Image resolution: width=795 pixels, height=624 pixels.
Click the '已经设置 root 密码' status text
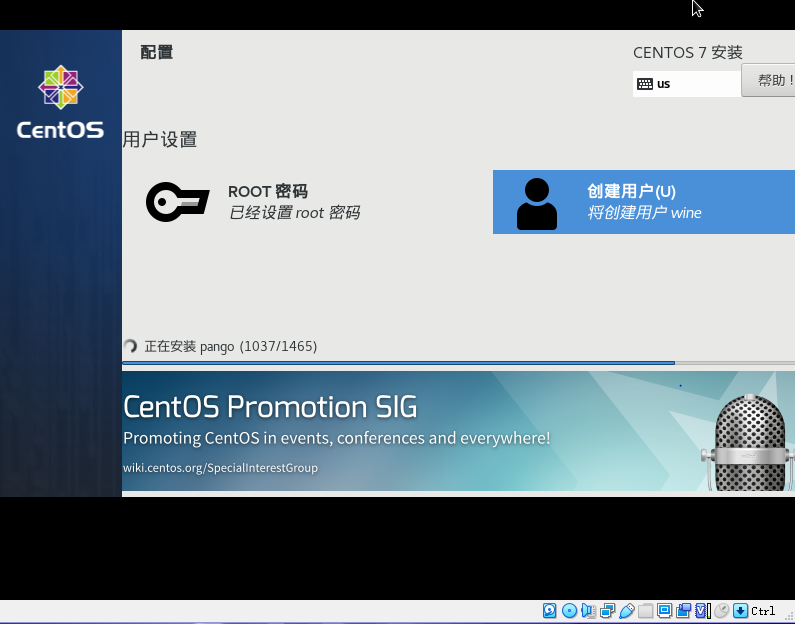pyautogui.click(x=294, y=212)
